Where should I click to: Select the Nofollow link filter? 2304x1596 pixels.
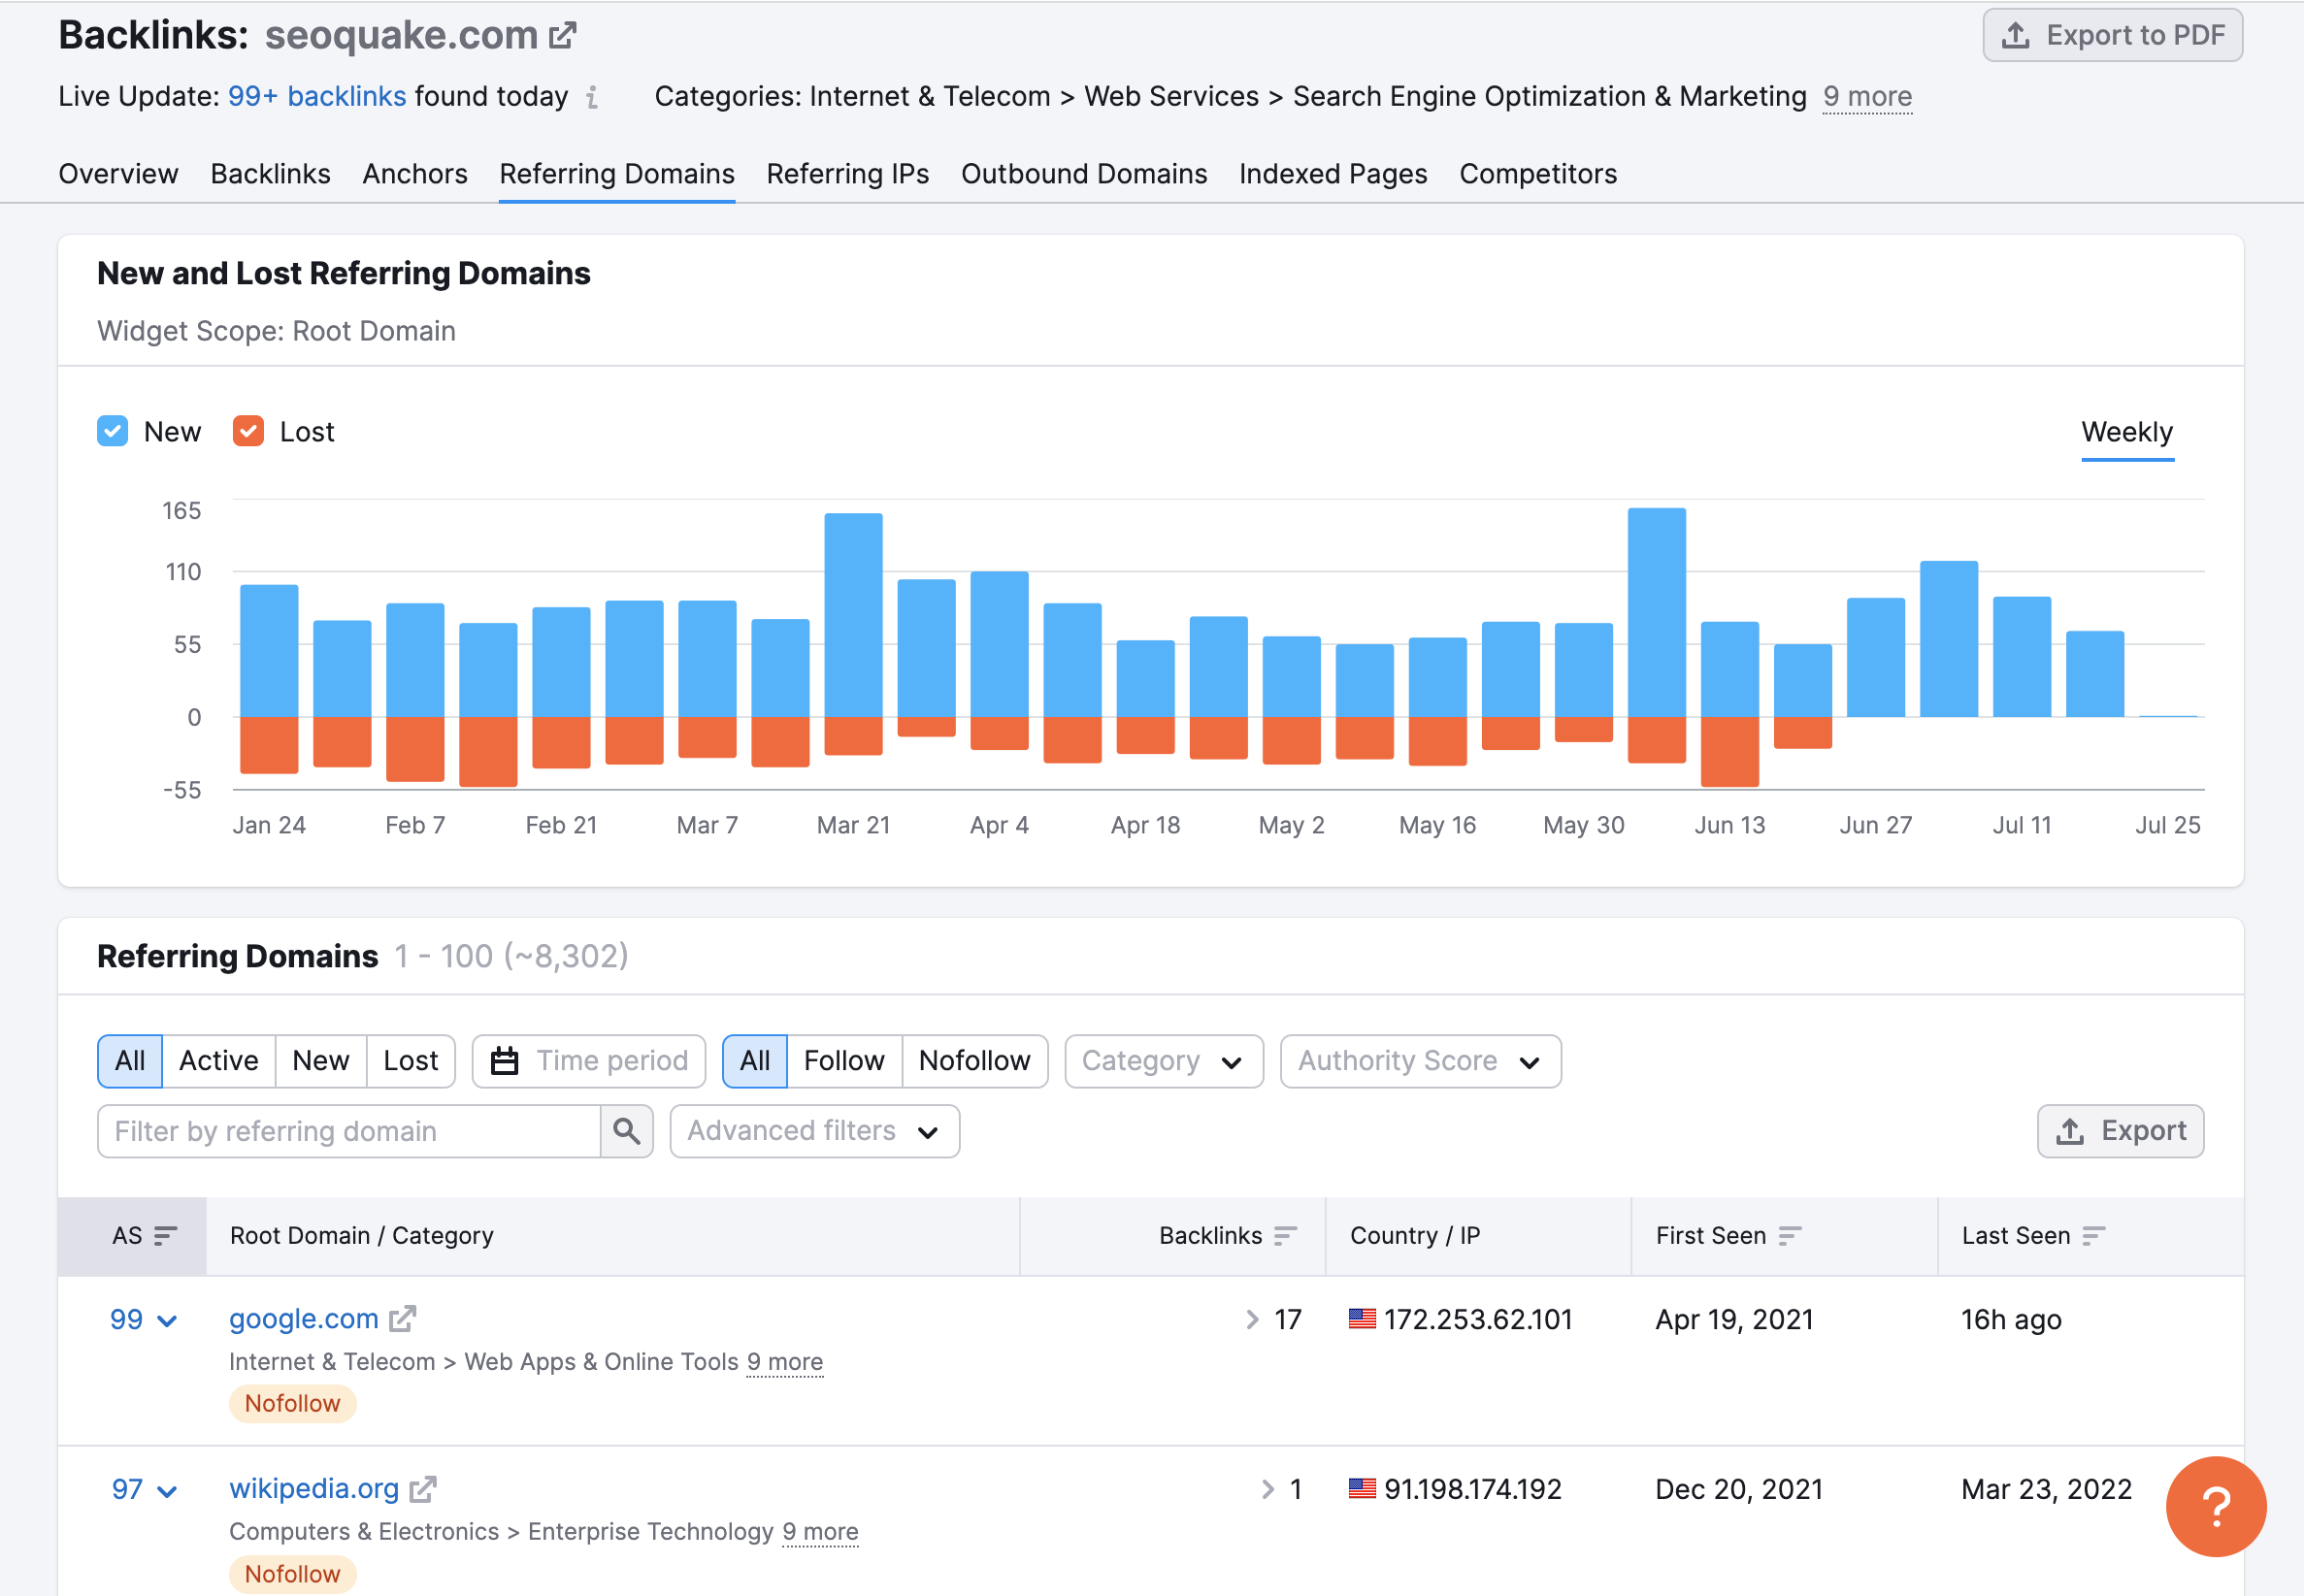pos(975,1061)
